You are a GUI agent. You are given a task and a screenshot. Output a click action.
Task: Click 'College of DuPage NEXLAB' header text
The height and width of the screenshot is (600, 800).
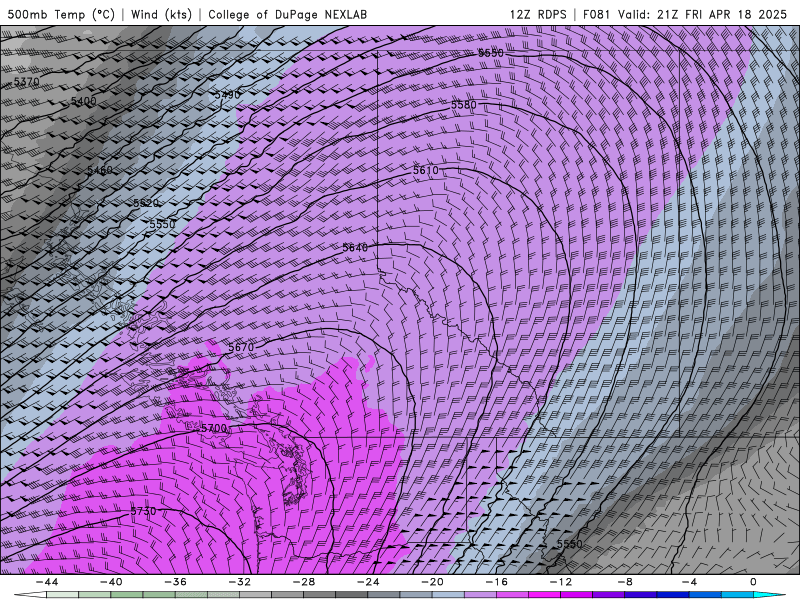[287, 14]
